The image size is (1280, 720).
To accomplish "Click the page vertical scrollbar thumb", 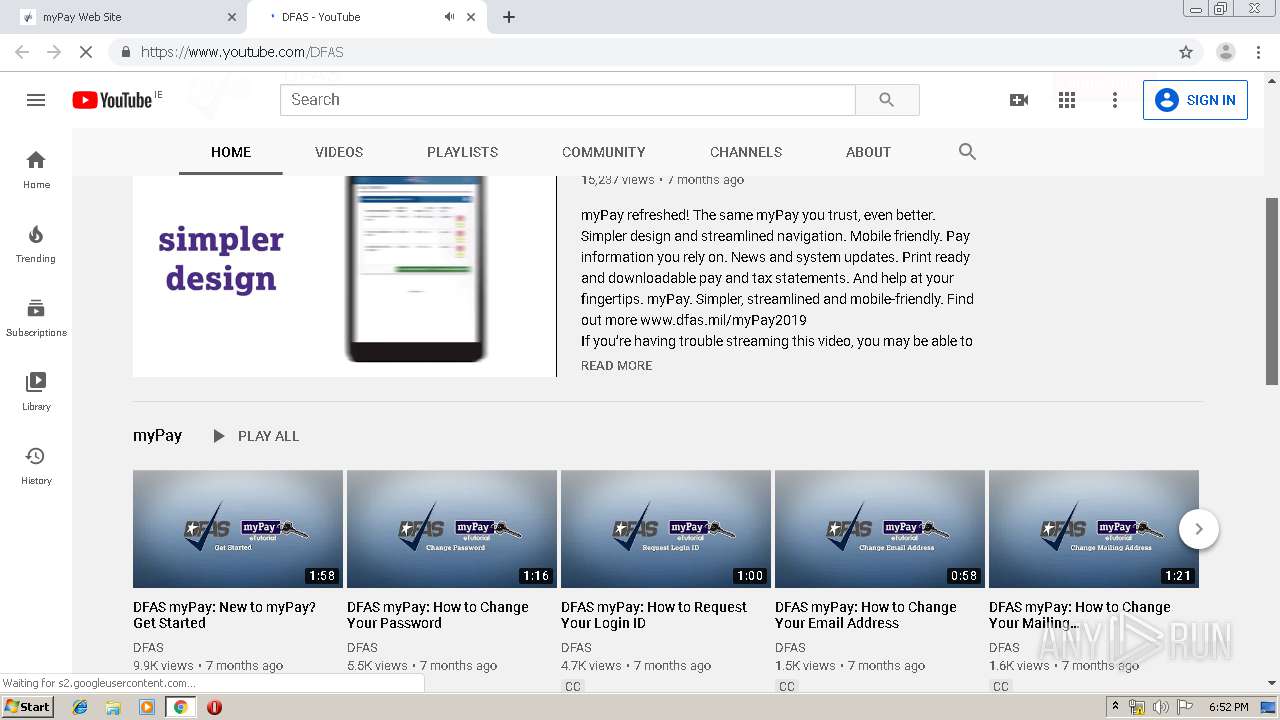I will [1272, 291].
